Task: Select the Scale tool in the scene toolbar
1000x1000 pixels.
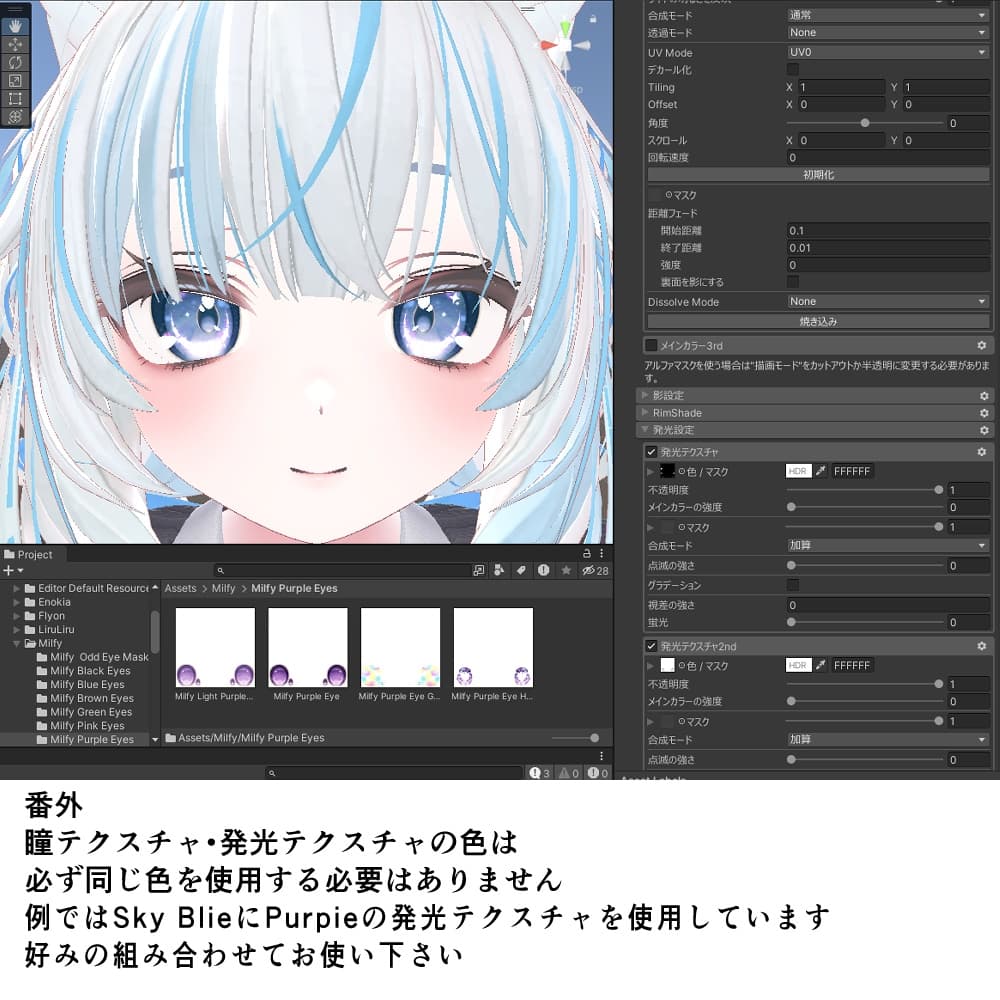Action: [14, 79]
